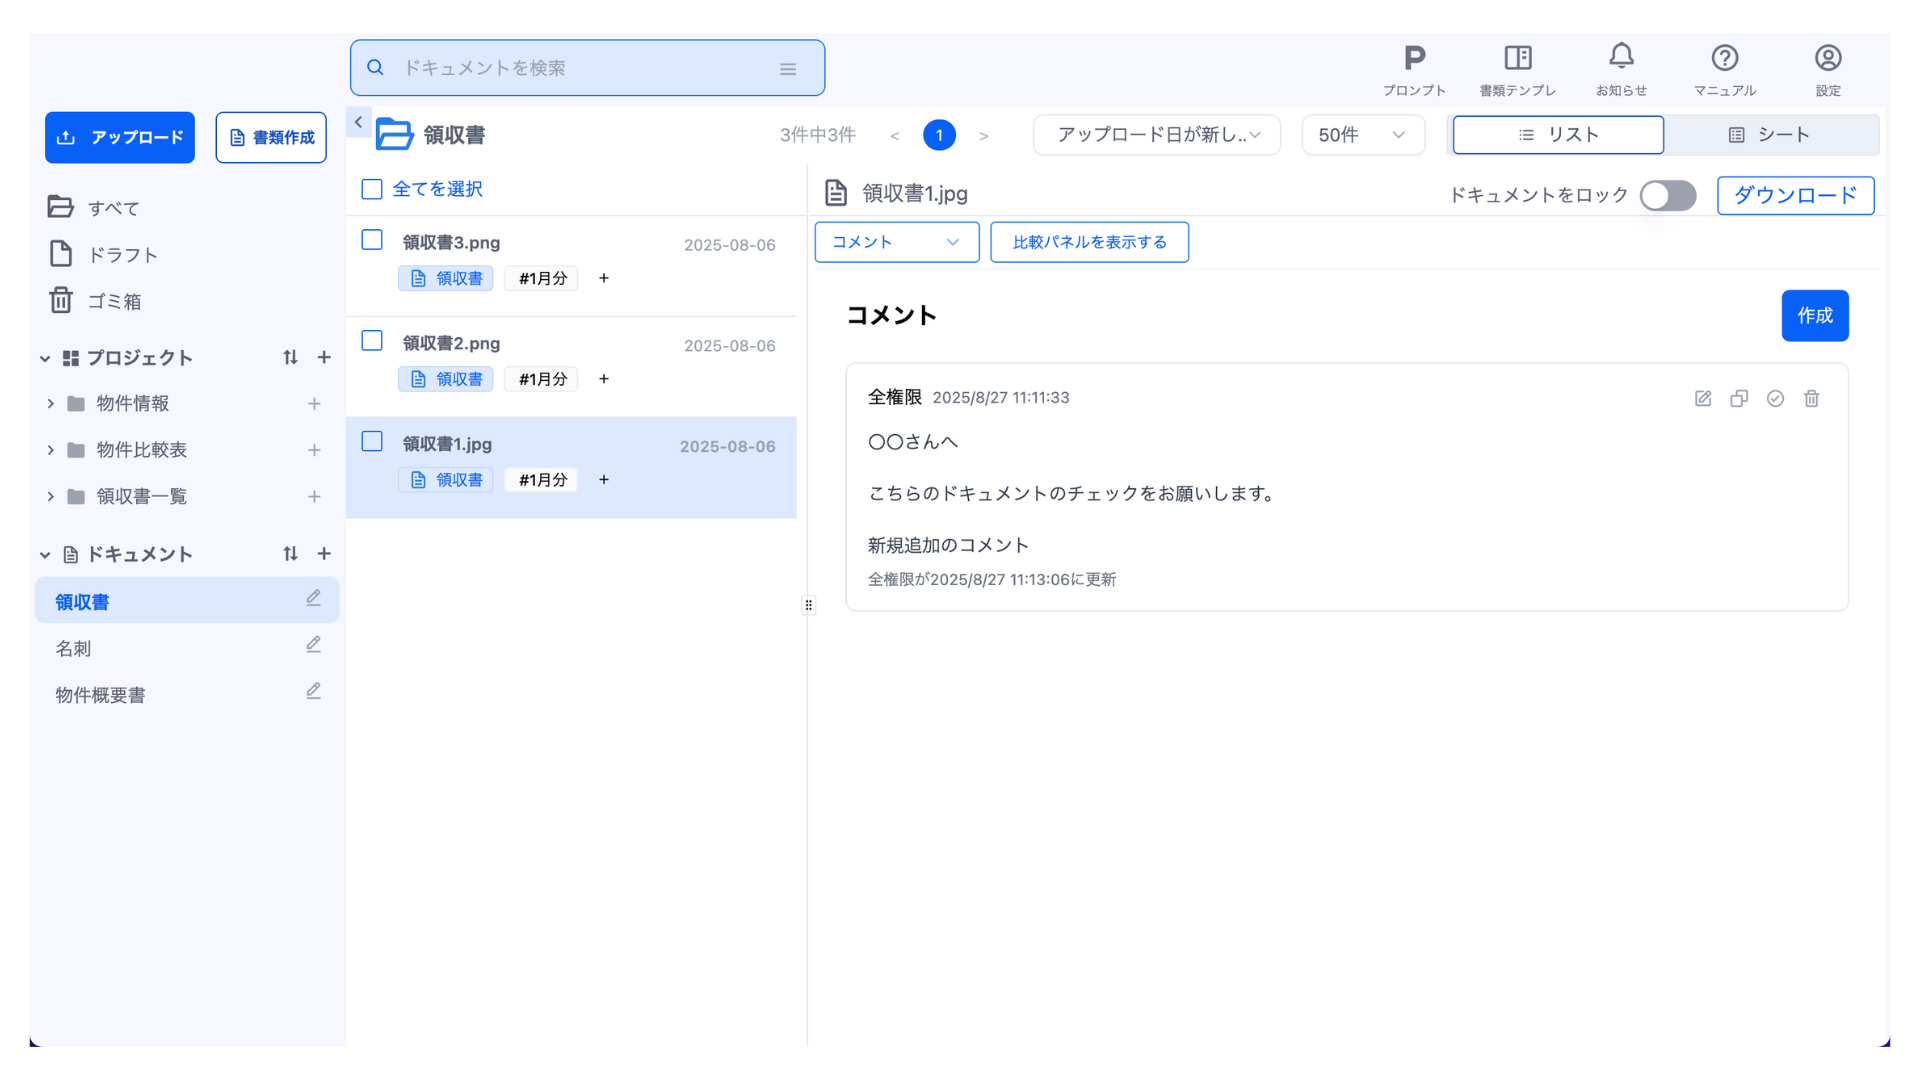Copy the comment with duplicate icon

pos(1739,399)
